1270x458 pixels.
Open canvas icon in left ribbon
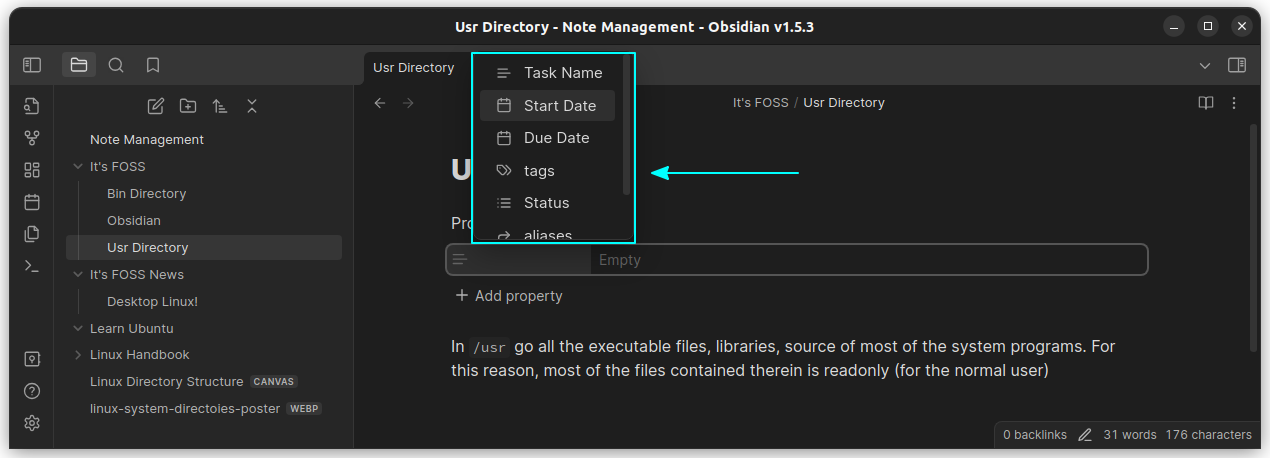point(32,170)
